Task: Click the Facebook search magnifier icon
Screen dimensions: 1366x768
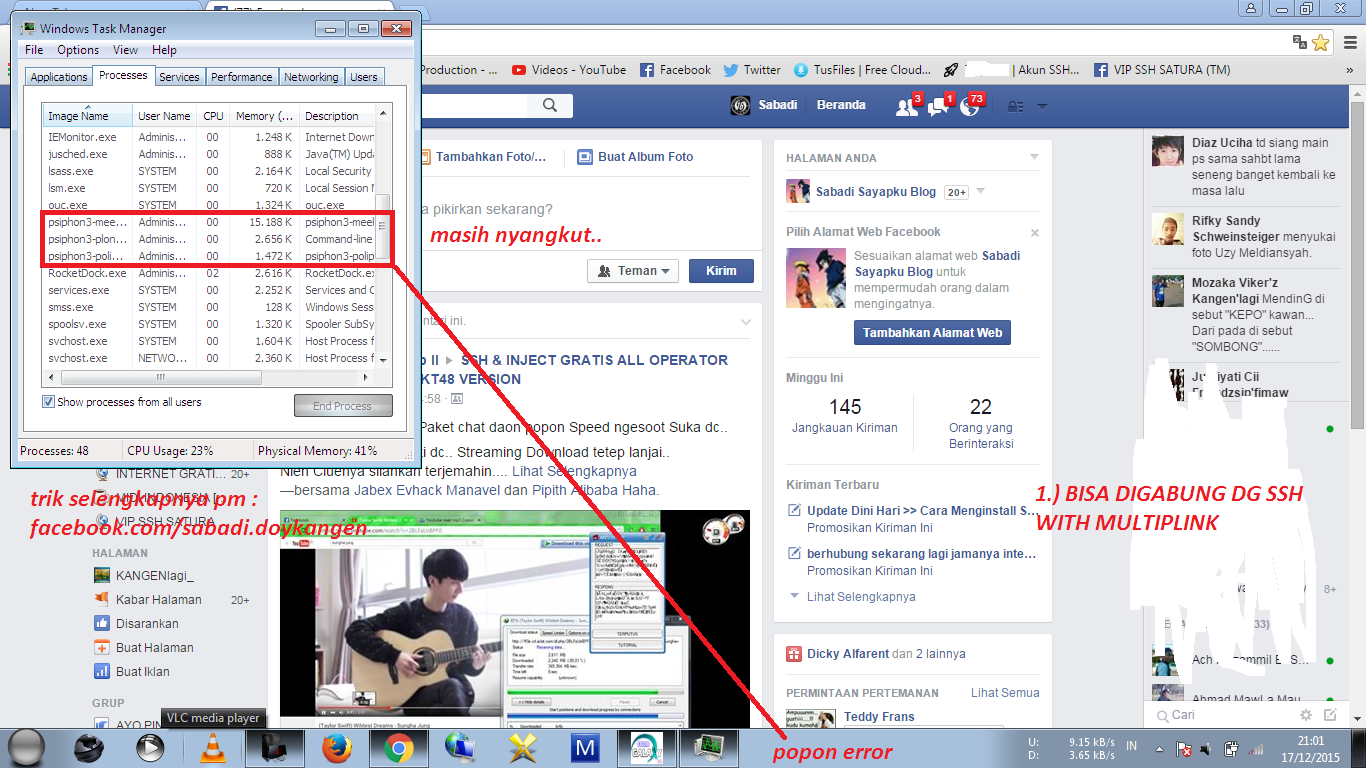Action: point(550,106)
